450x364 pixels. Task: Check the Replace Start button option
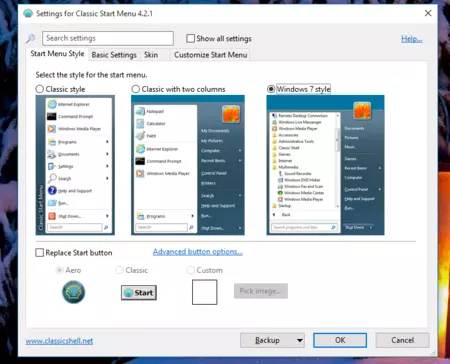coord(40,253)
